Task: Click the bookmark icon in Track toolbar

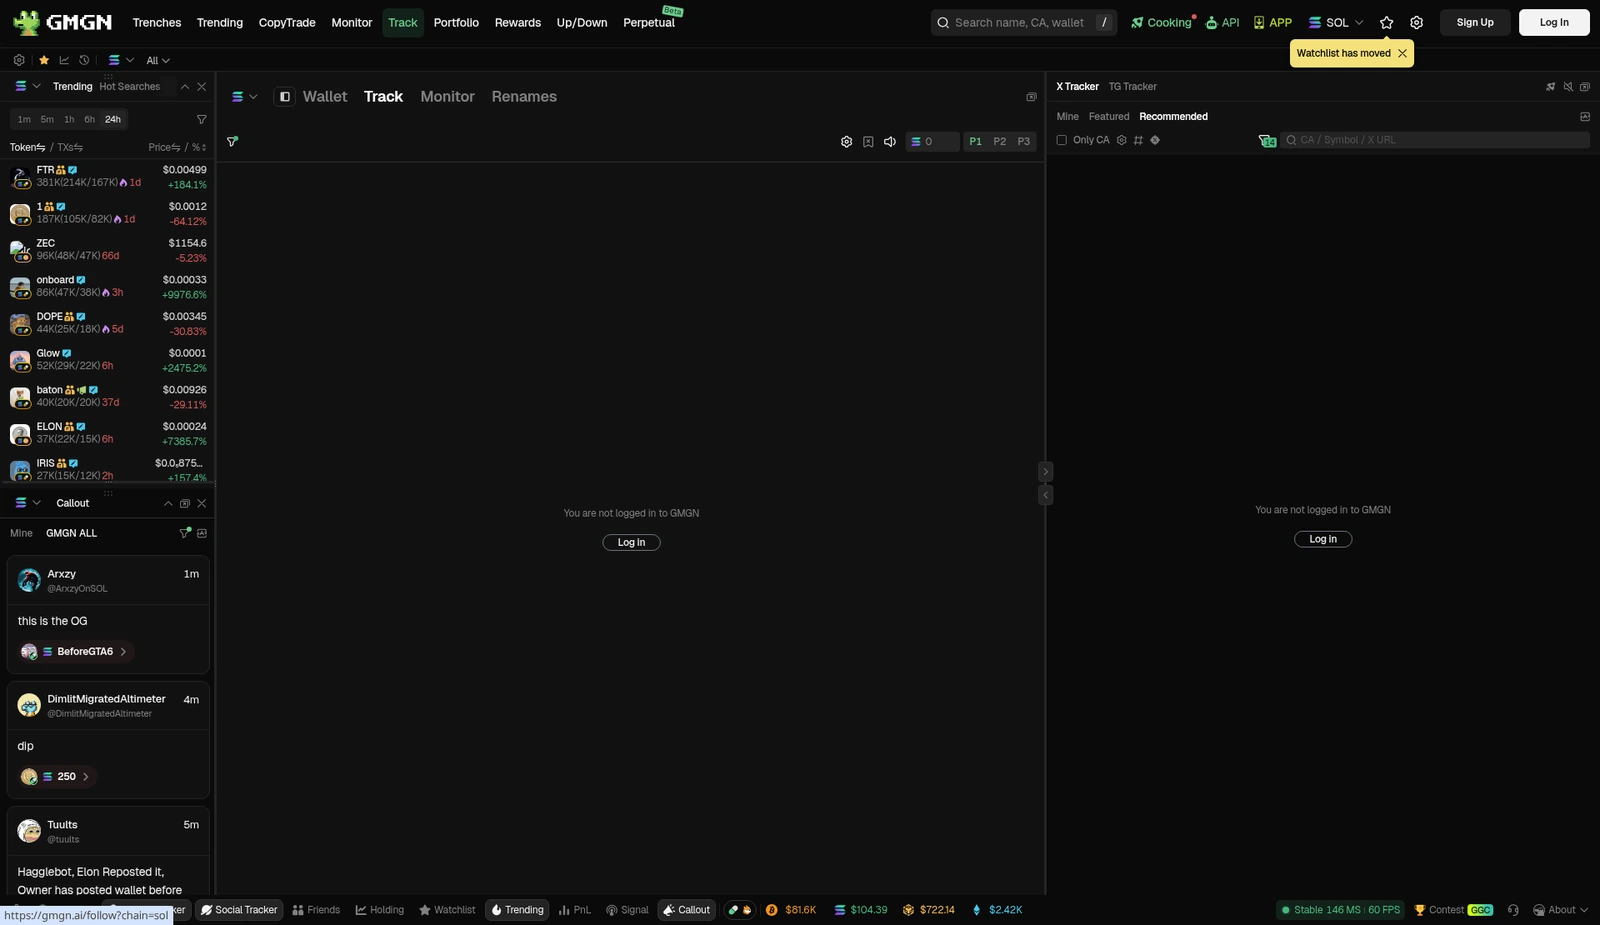Action: (868, 142)
